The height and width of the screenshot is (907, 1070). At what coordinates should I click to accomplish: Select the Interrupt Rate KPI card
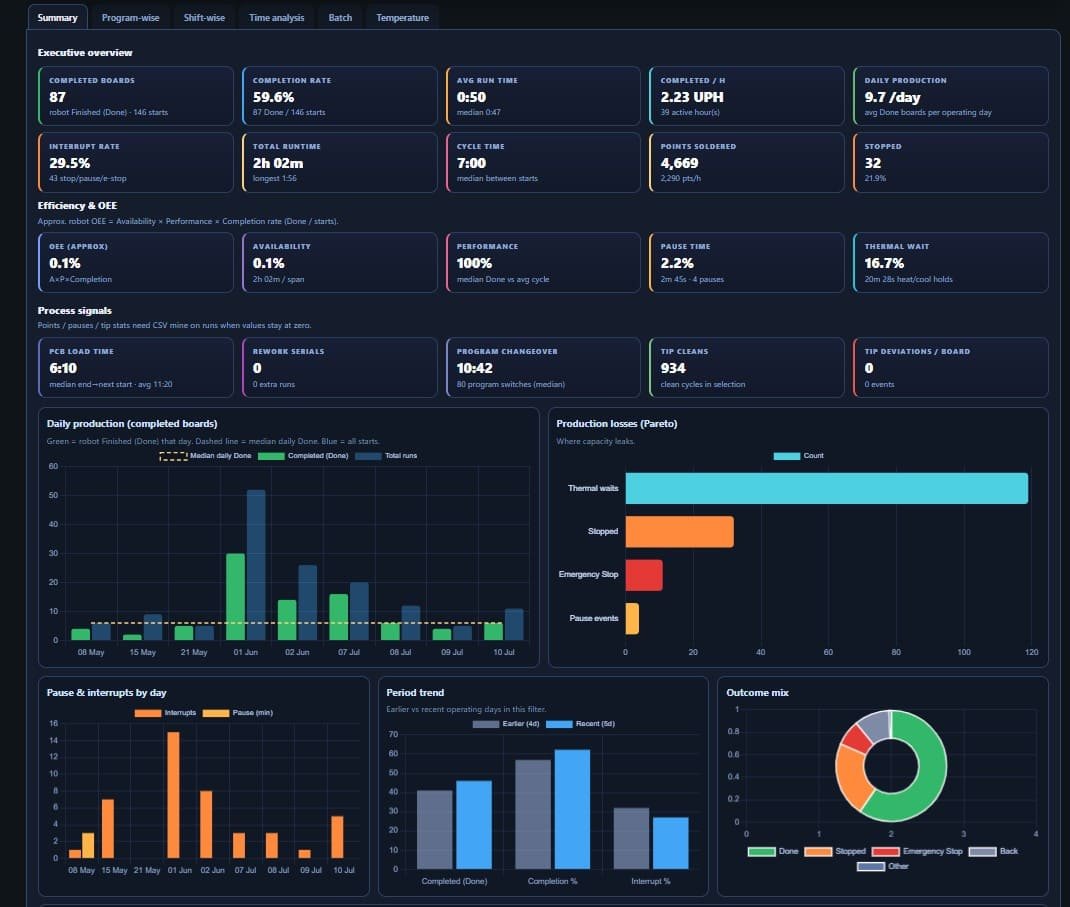[x=136, y=162]
